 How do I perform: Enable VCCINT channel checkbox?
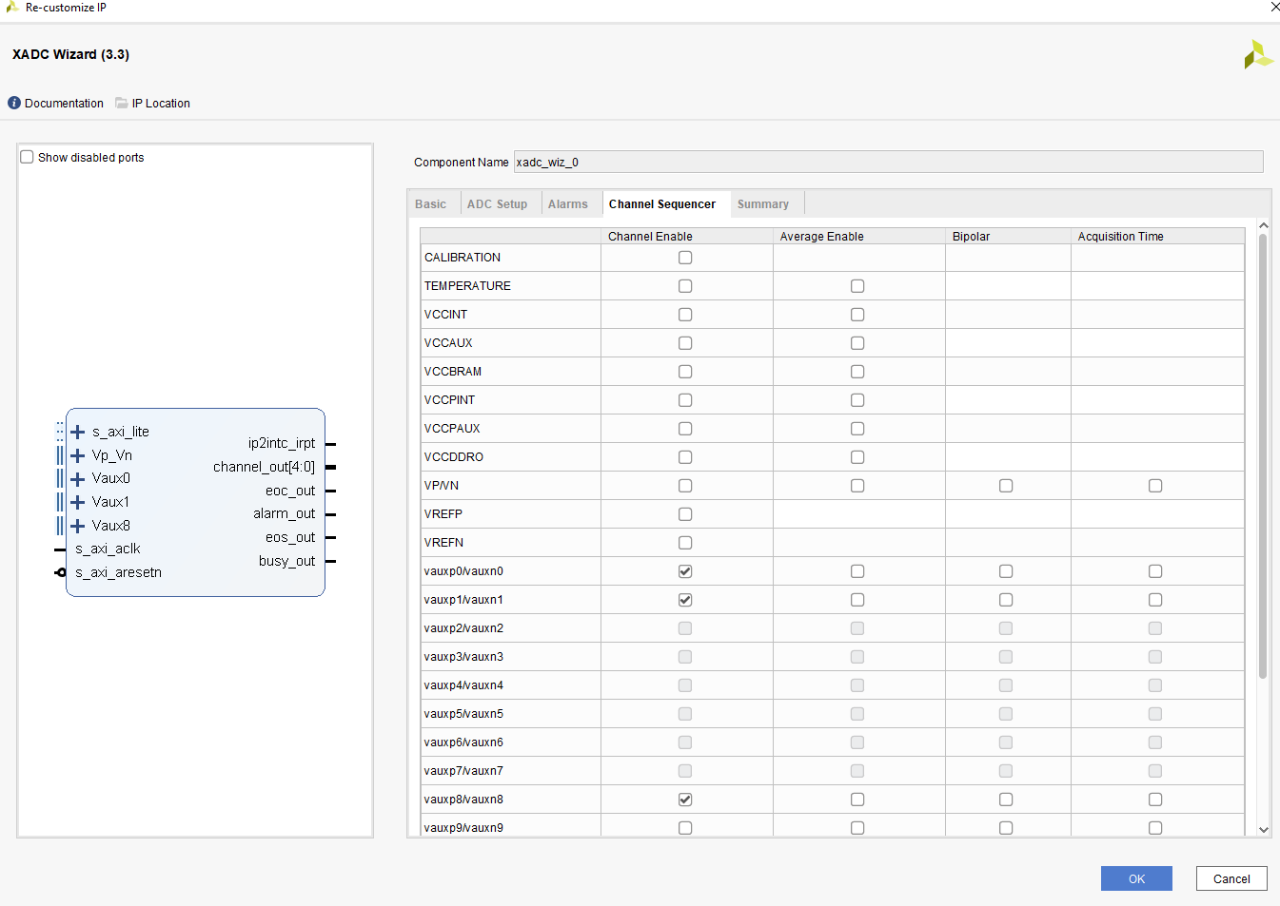click(685, 314)
